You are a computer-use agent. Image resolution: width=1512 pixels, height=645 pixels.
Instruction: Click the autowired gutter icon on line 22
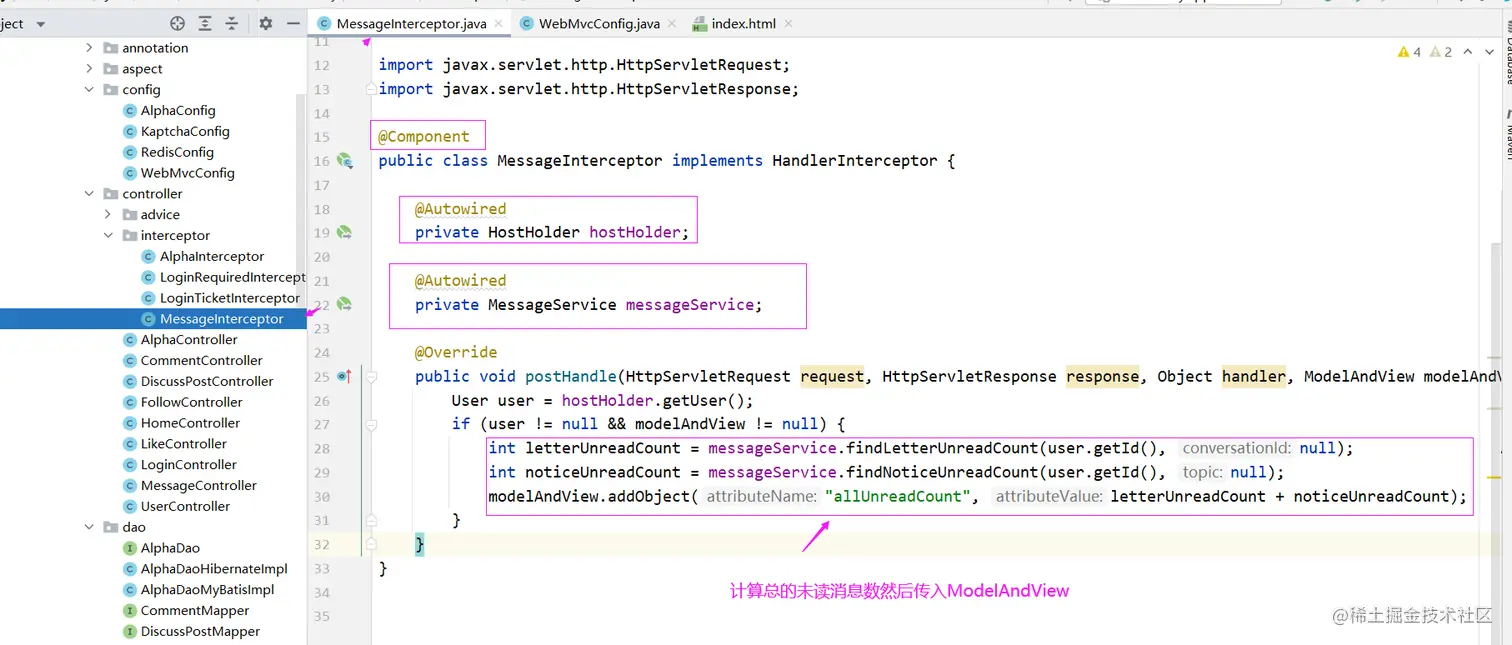(344, 304)
